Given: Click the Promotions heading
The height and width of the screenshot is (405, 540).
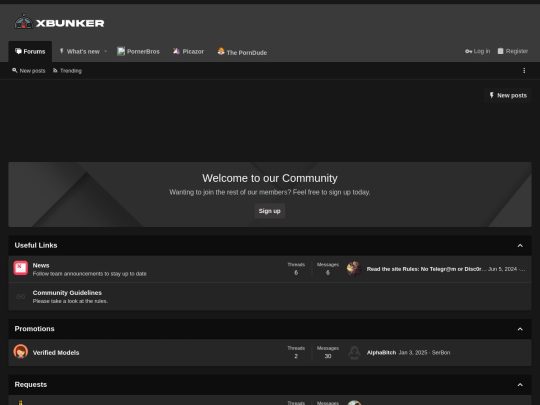Looking at the screenshot, I should [x=34, y=329].
